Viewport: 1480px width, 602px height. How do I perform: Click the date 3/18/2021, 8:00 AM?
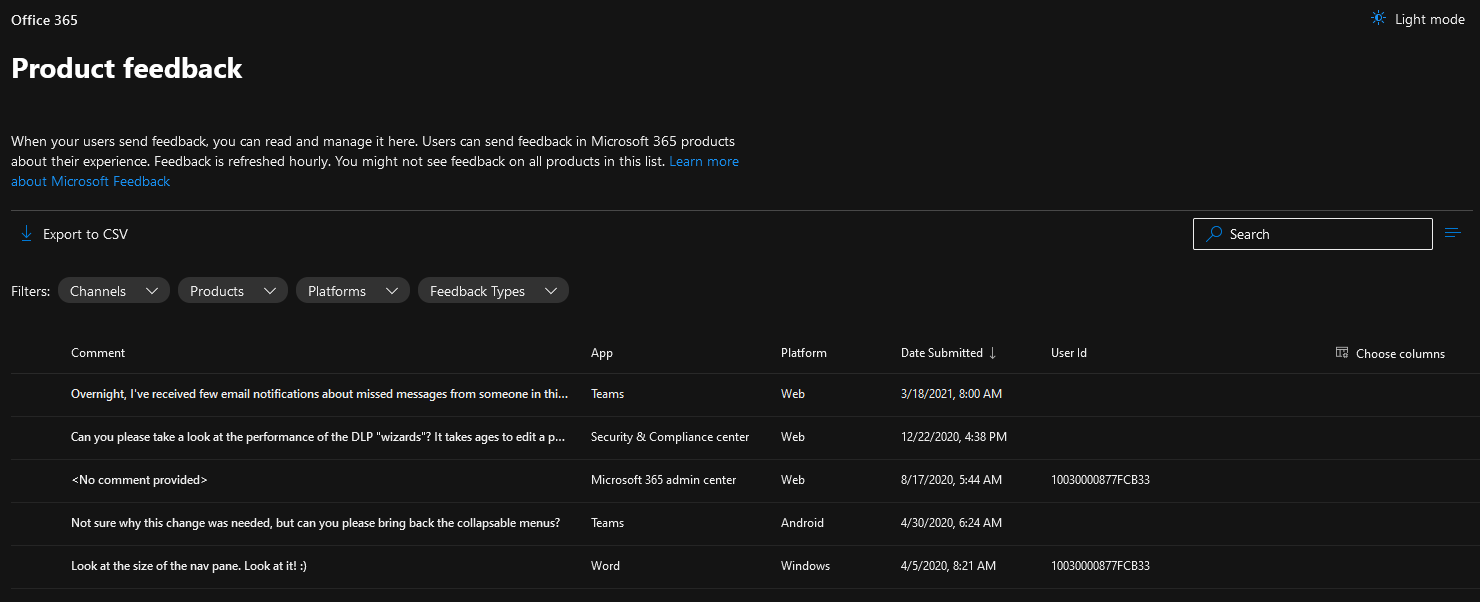pyautogui.click(x=951, y=394)
